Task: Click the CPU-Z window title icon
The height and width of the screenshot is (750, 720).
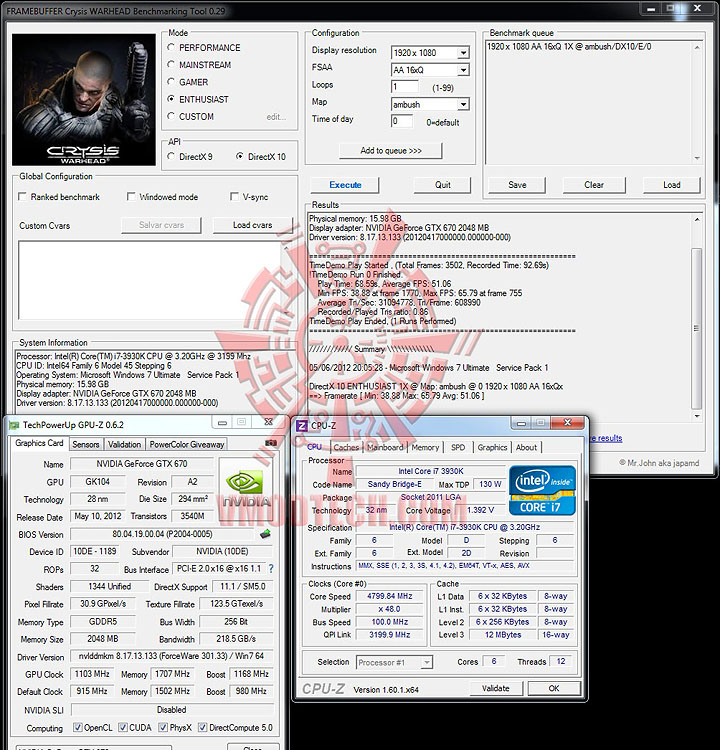Action: pos(302,425)
